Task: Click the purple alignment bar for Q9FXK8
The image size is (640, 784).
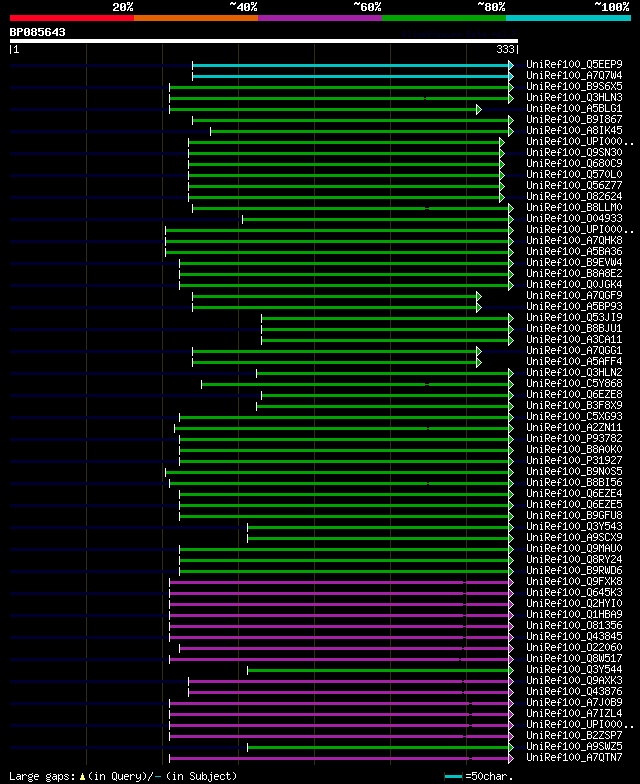Action: 339,582
